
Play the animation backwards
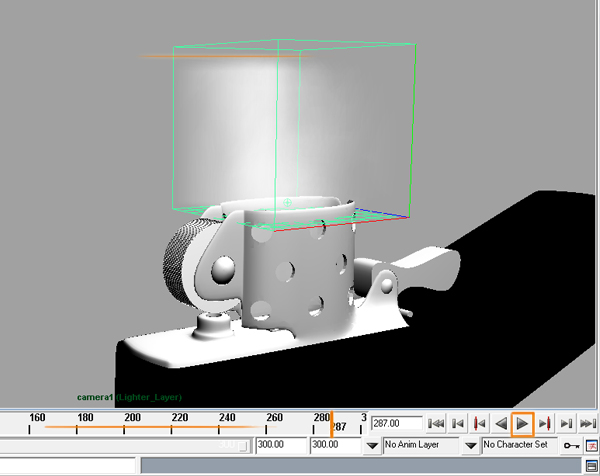501,424
